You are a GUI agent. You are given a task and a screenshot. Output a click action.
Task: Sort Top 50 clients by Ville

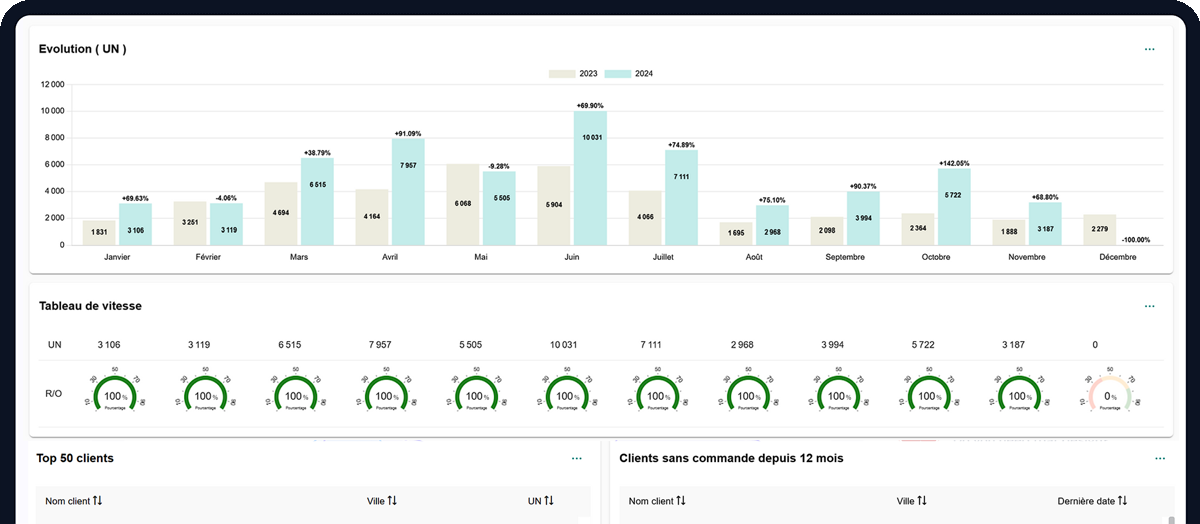pos(392,500)
